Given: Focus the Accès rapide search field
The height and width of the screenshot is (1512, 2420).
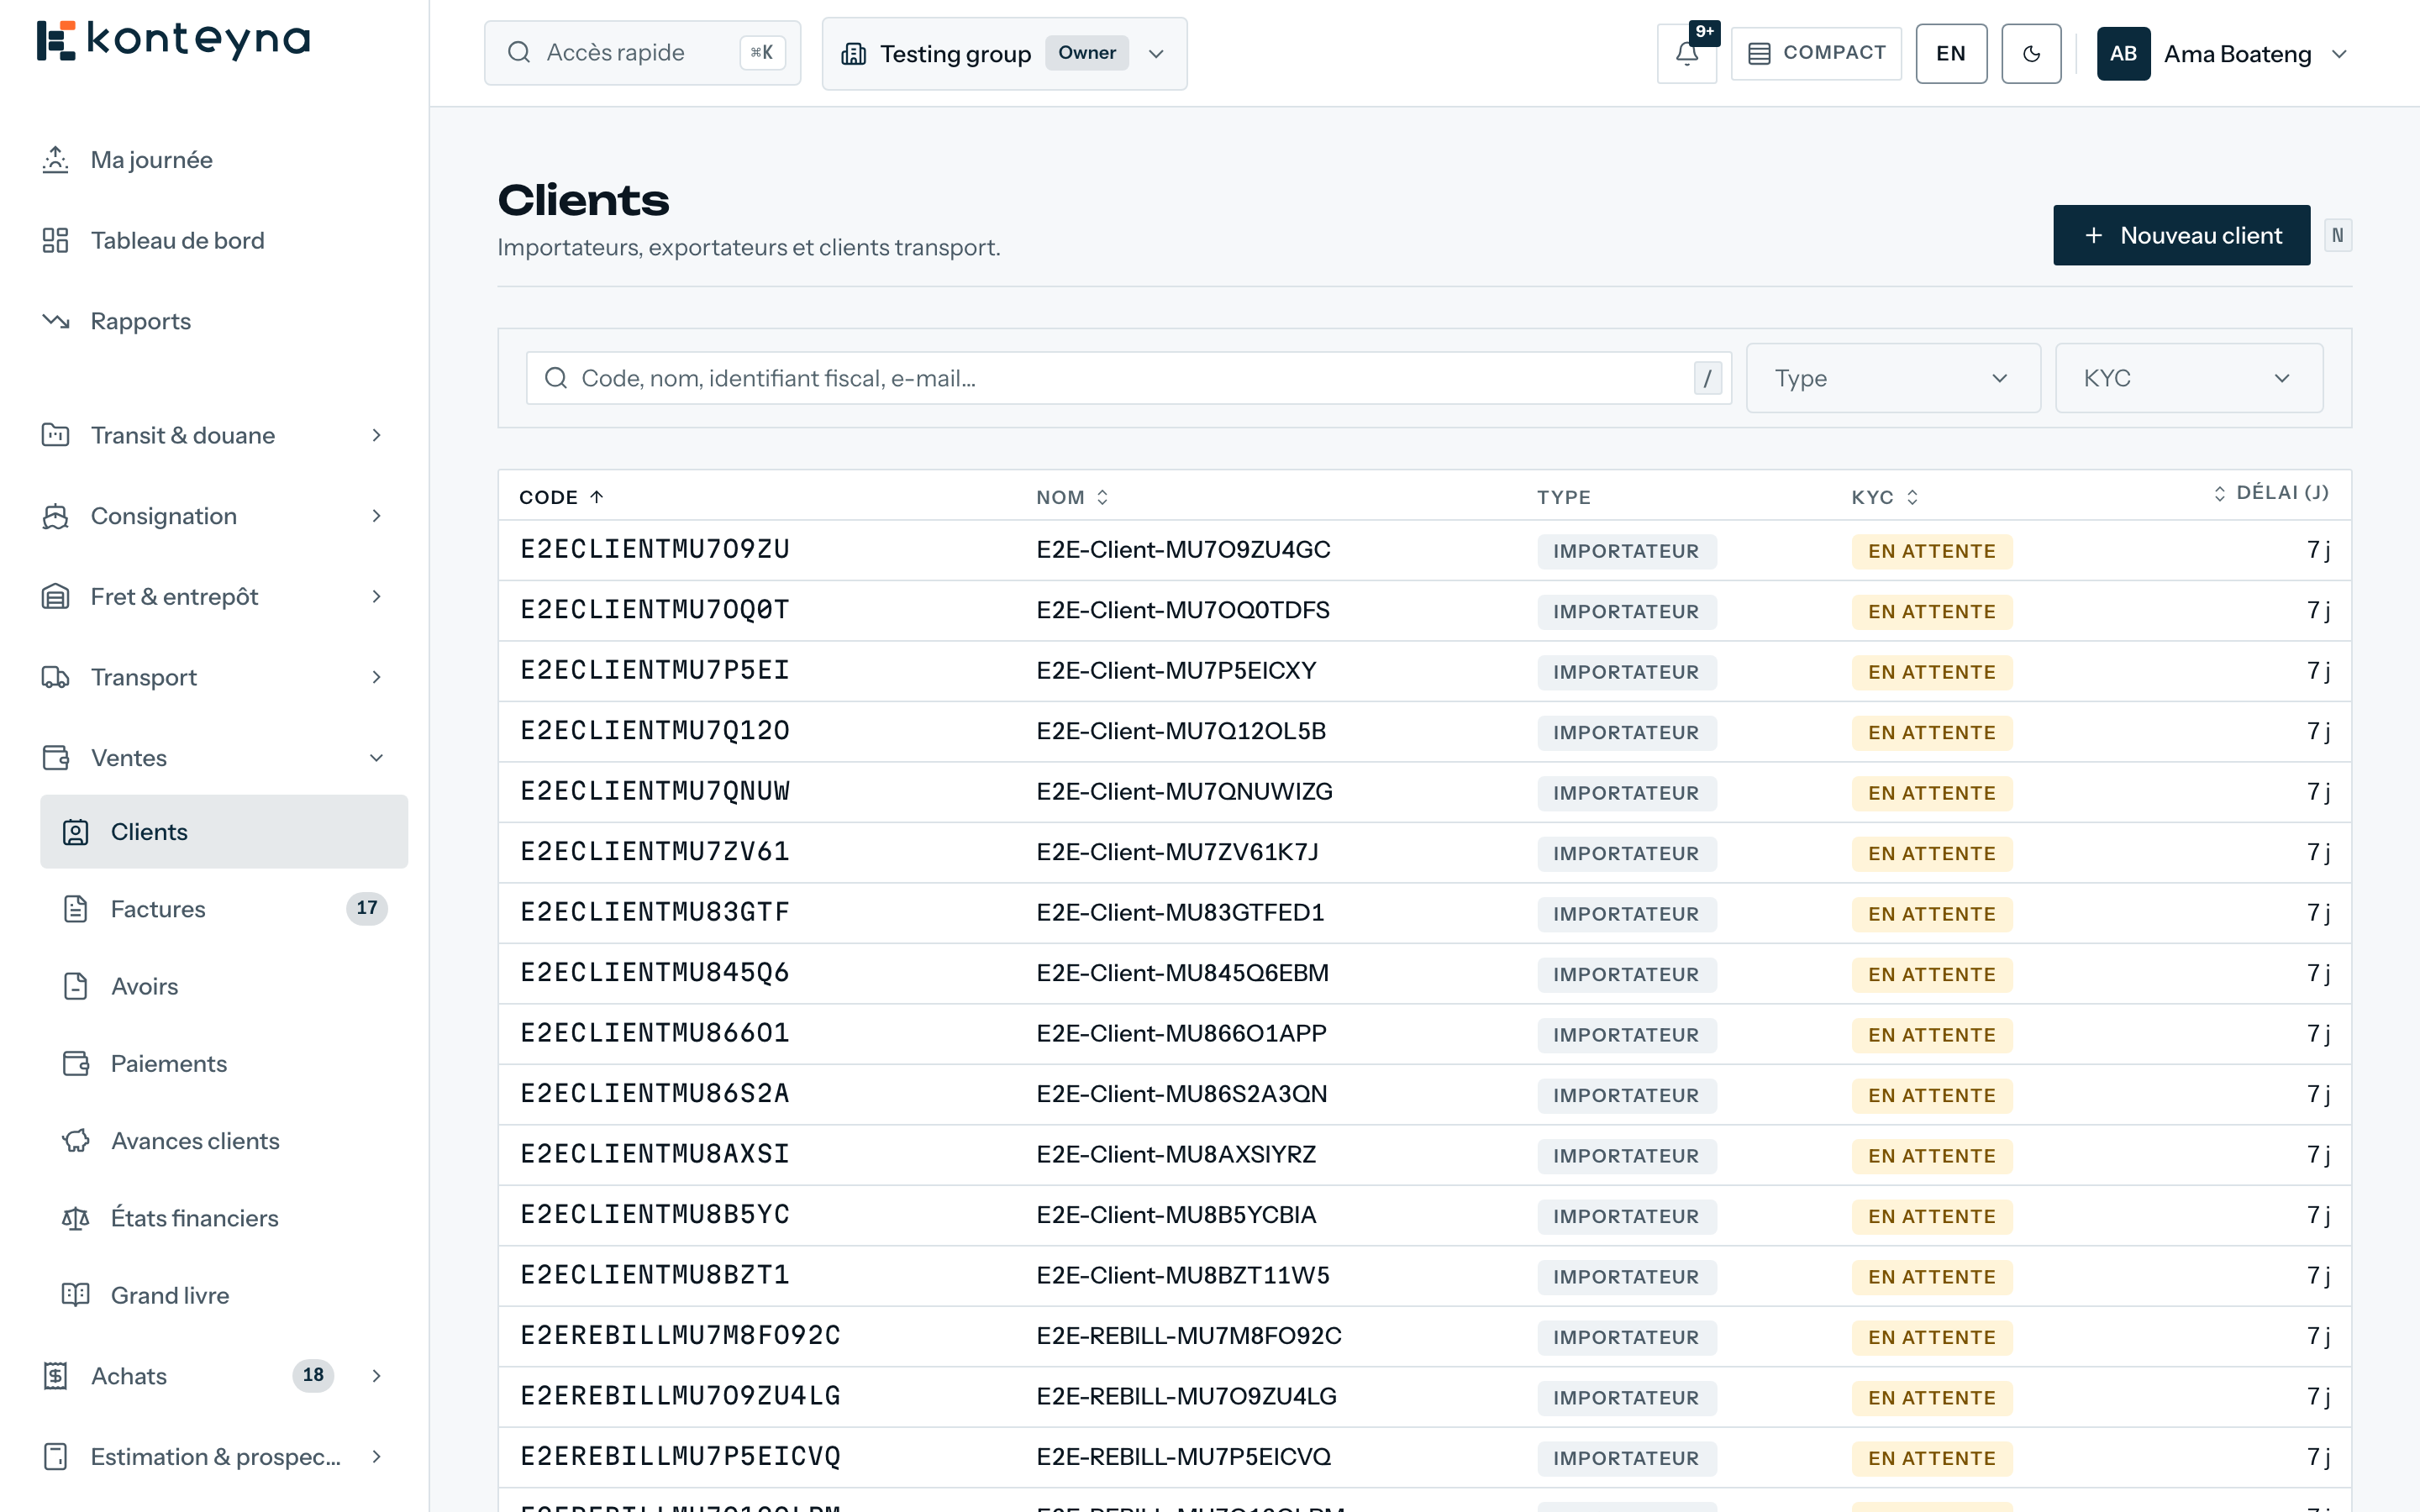Looking at the screenshot, I should point(642,53).
